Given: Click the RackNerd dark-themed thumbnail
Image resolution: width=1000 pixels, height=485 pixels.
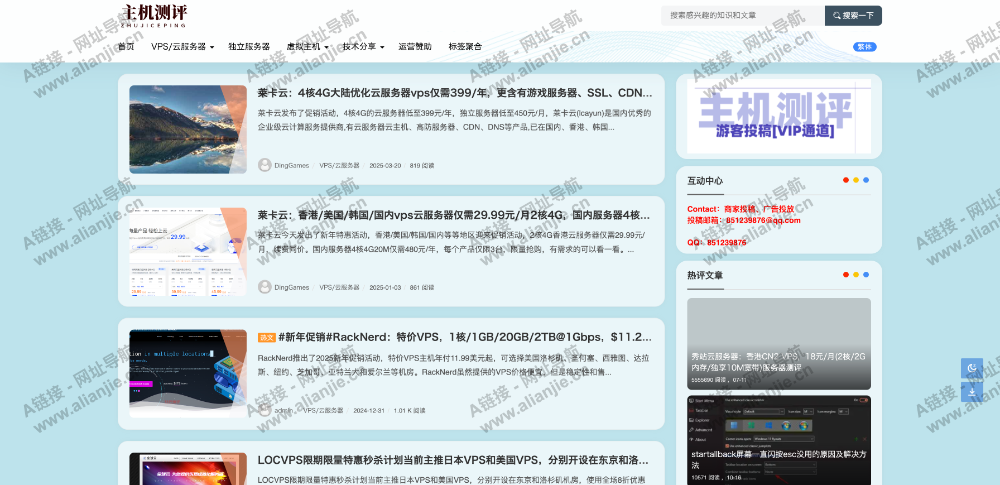Looking at the screenshot, I should coord(188,374).
